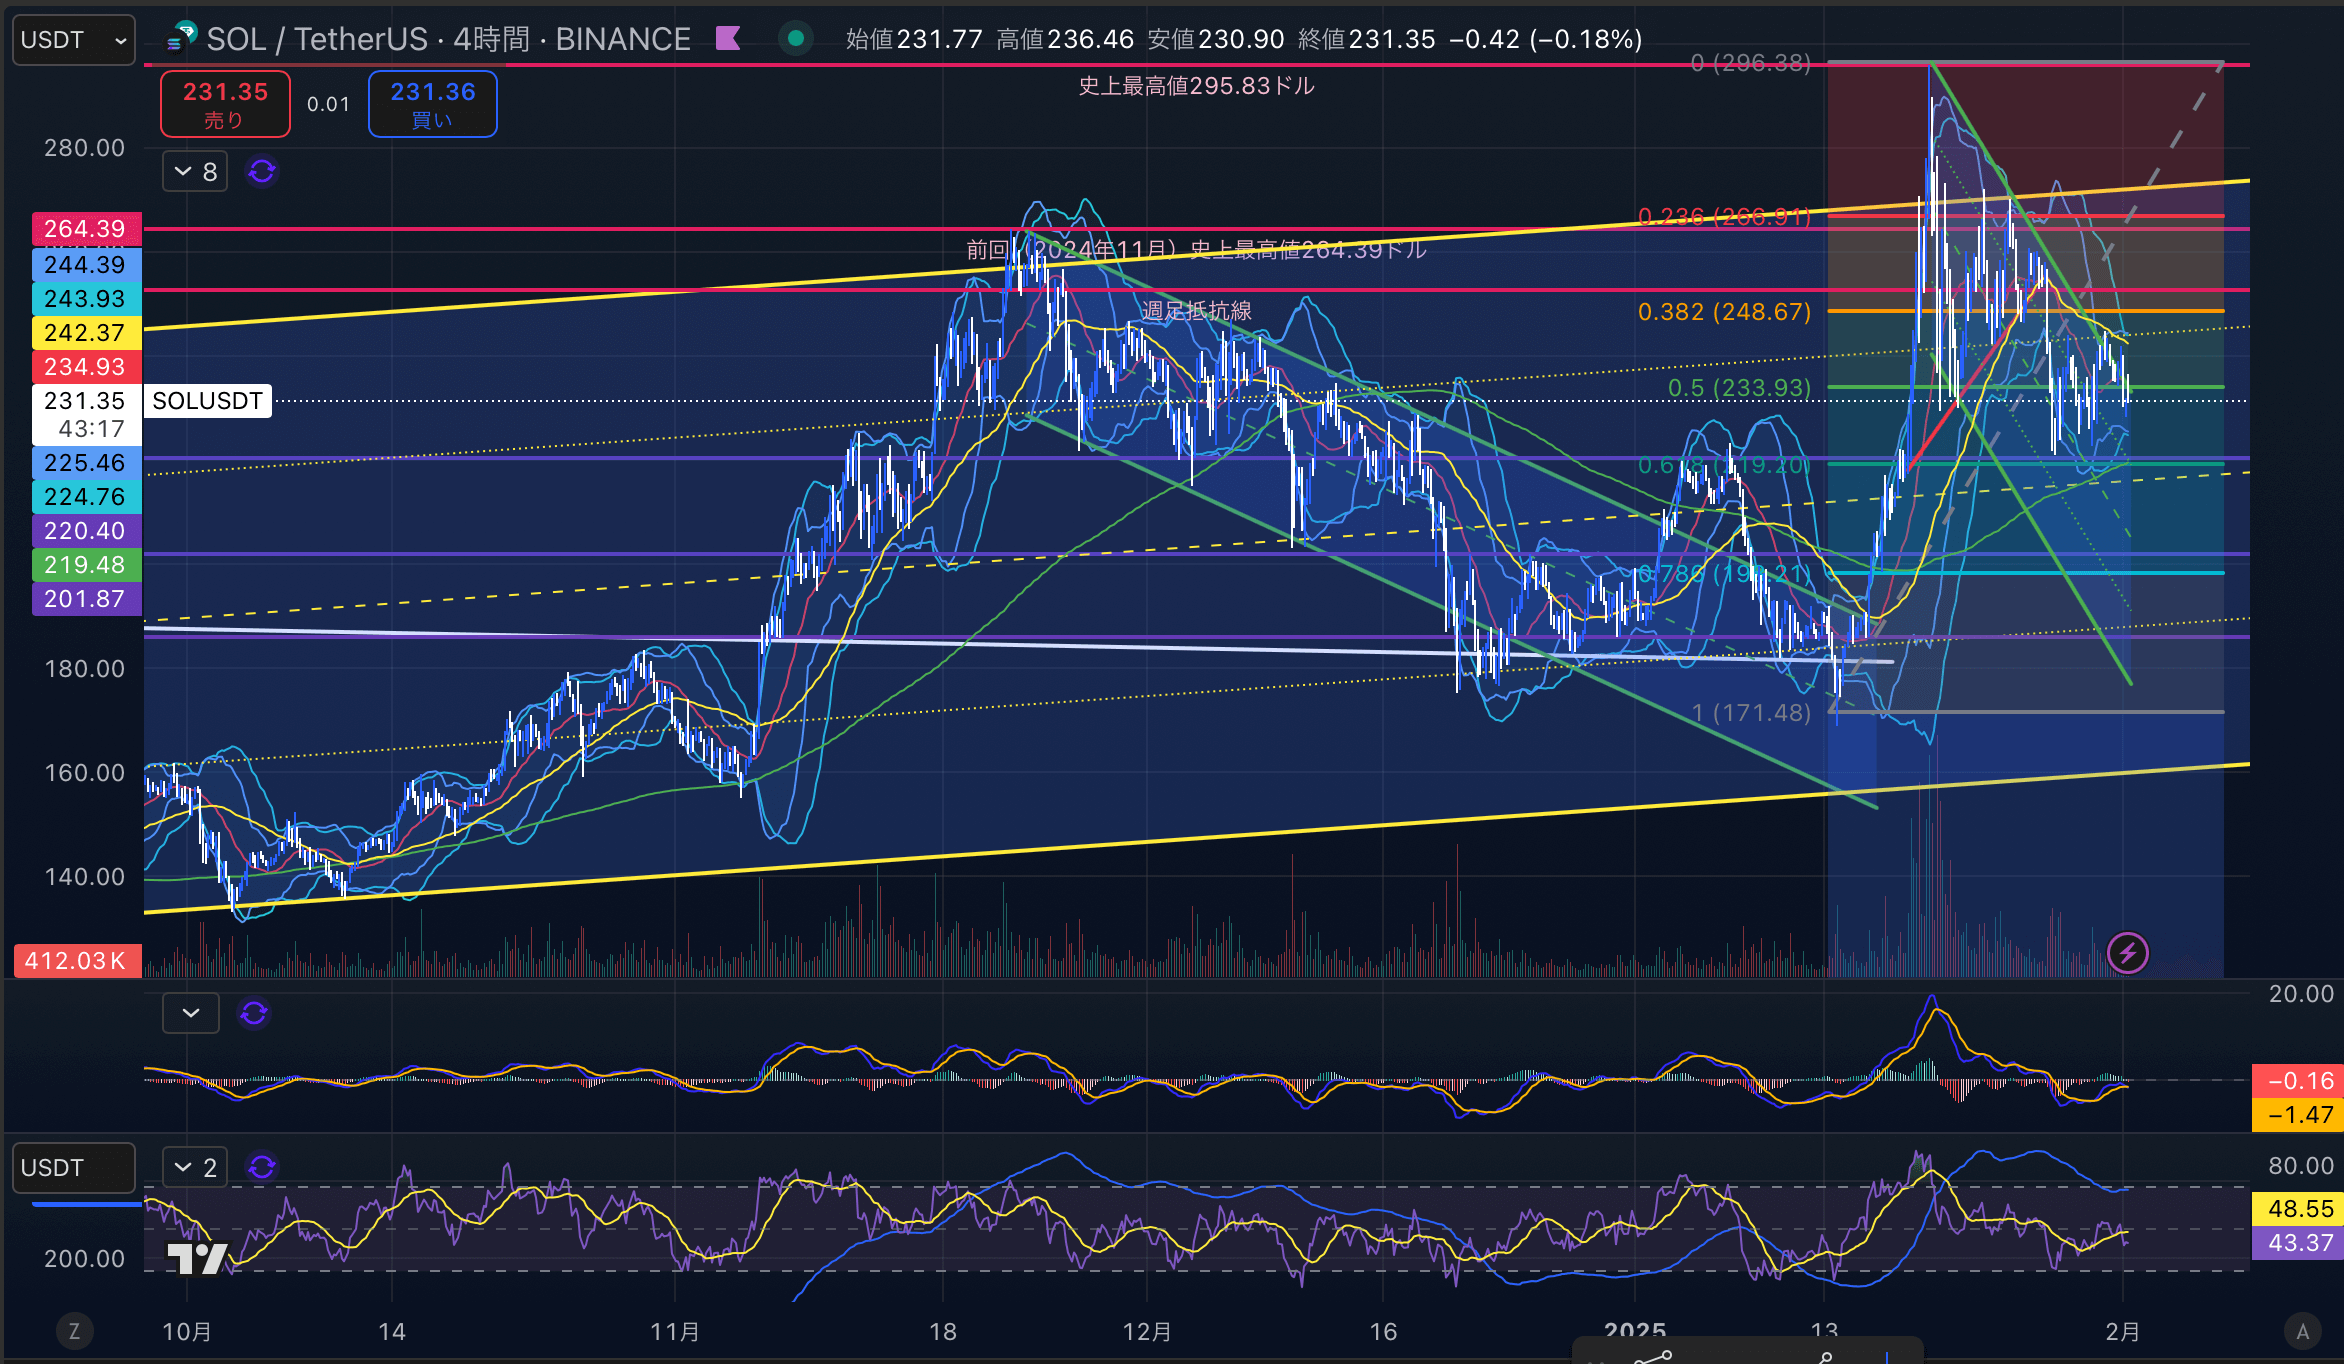Select the 264.39 red price label

[x=86, y=229]
